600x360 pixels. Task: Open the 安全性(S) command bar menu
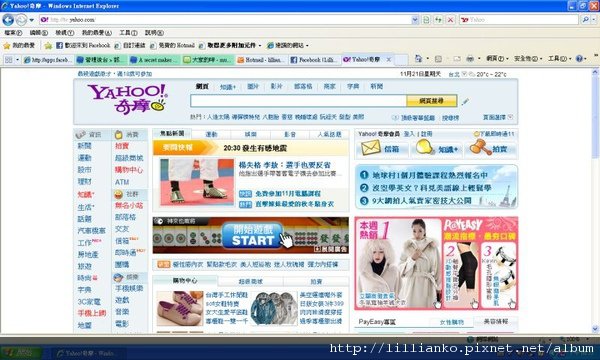click(528, 59)
